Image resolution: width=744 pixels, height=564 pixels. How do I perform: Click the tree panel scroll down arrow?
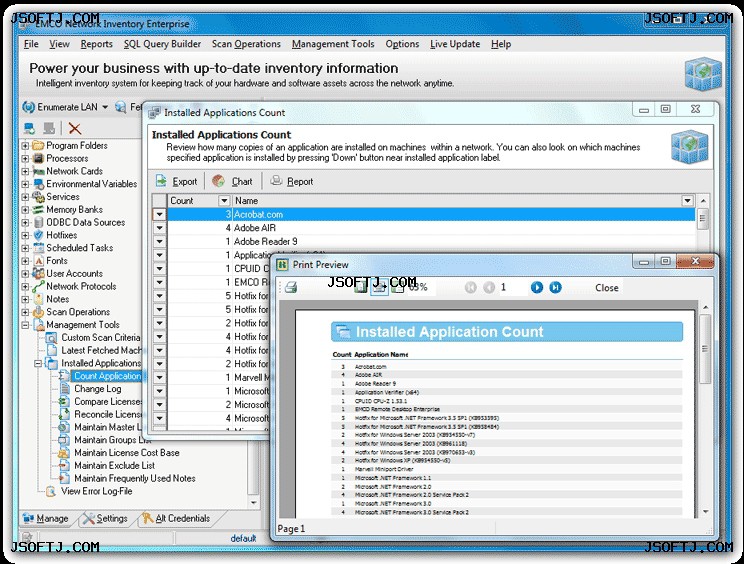[x=254, y=502]
